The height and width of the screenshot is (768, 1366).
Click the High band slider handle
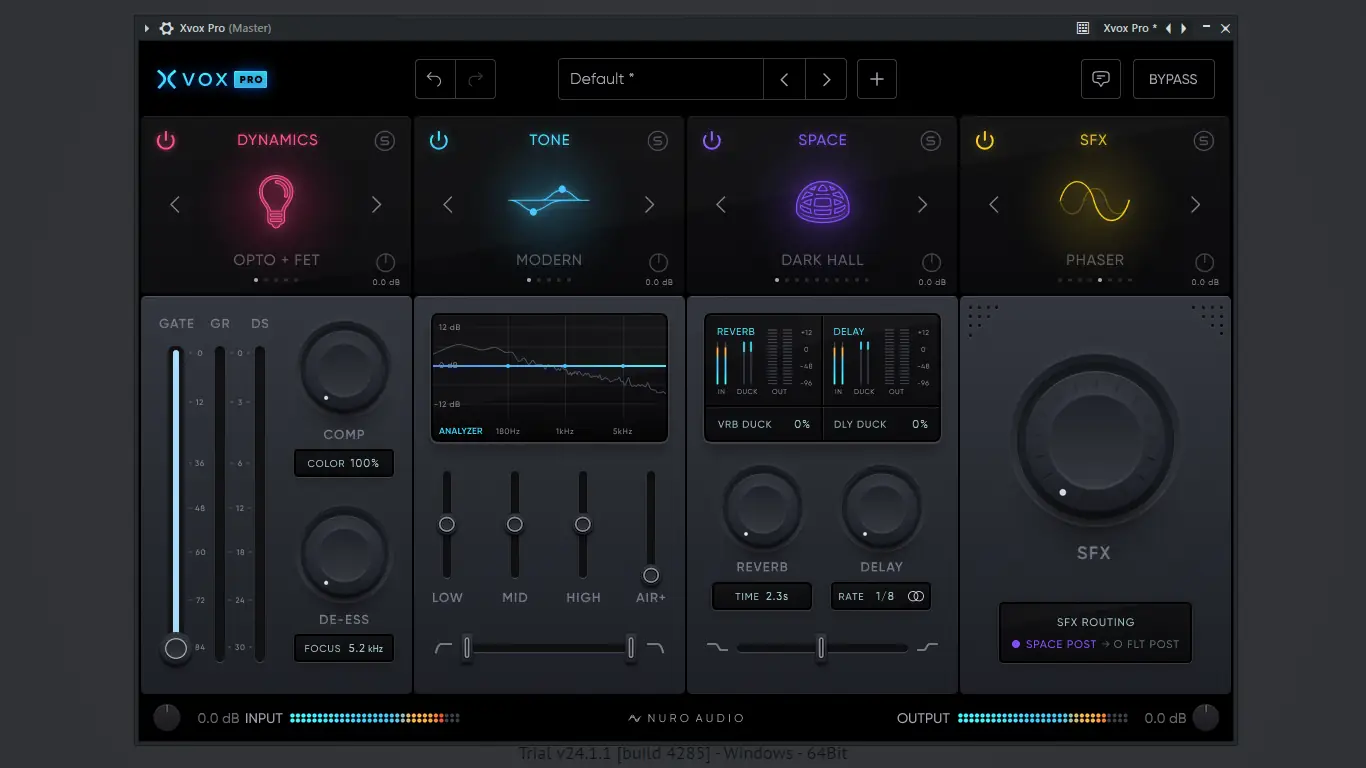pos(583,524)
